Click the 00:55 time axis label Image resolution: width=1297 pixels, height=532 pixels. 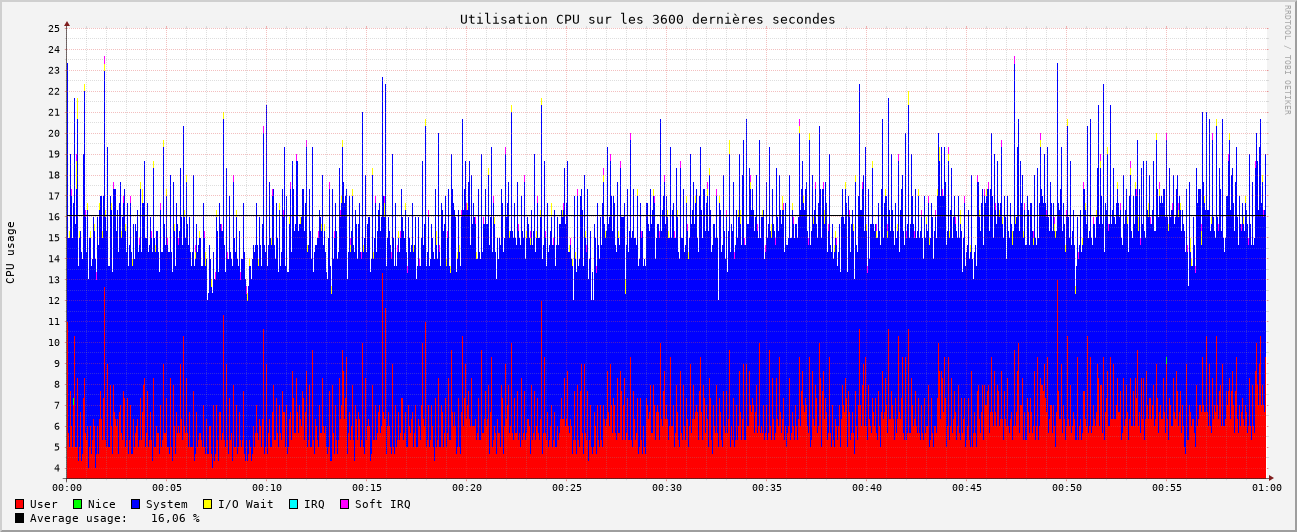(x=1167, y=488)
